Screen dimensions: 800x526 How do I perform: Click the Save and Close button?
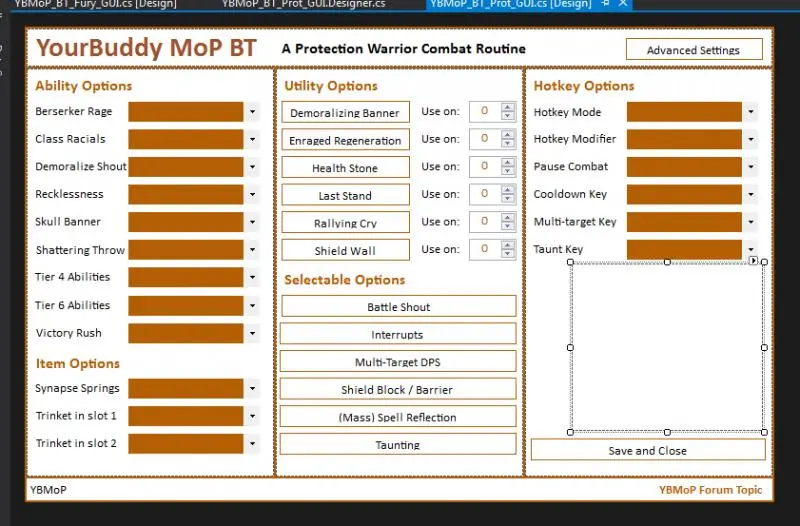pos(648,450)
